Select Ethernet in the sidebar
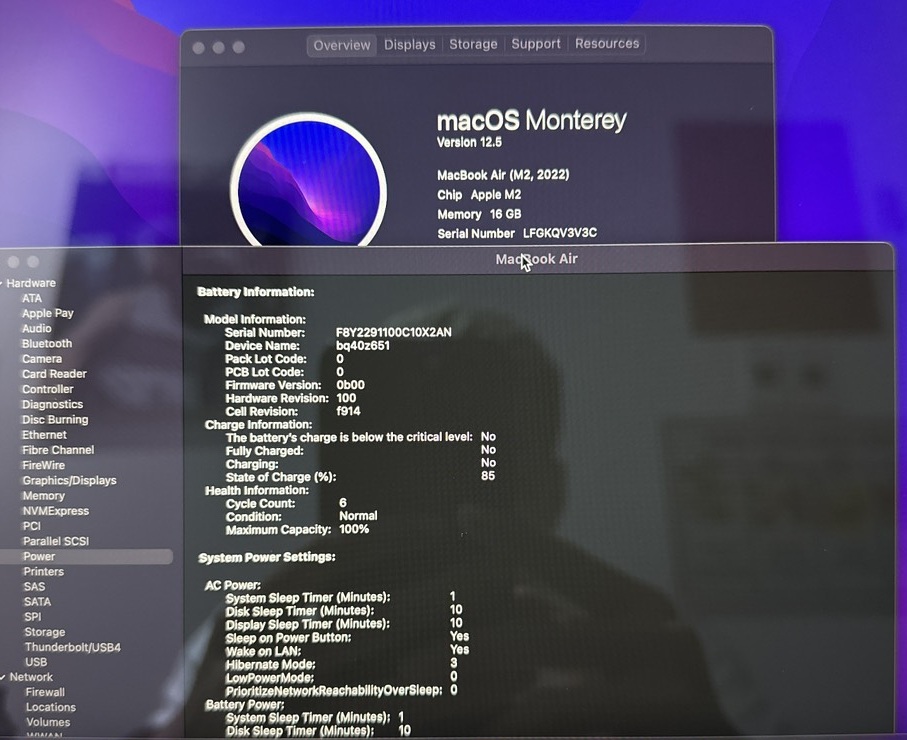907x740 pixels. [x=44, y=435]
